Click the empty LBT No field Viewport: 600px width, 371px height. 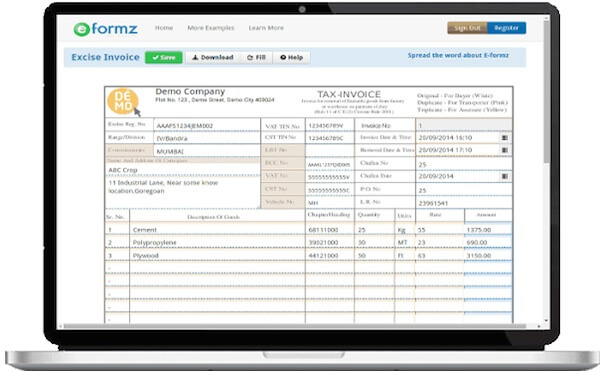(329, 150)
